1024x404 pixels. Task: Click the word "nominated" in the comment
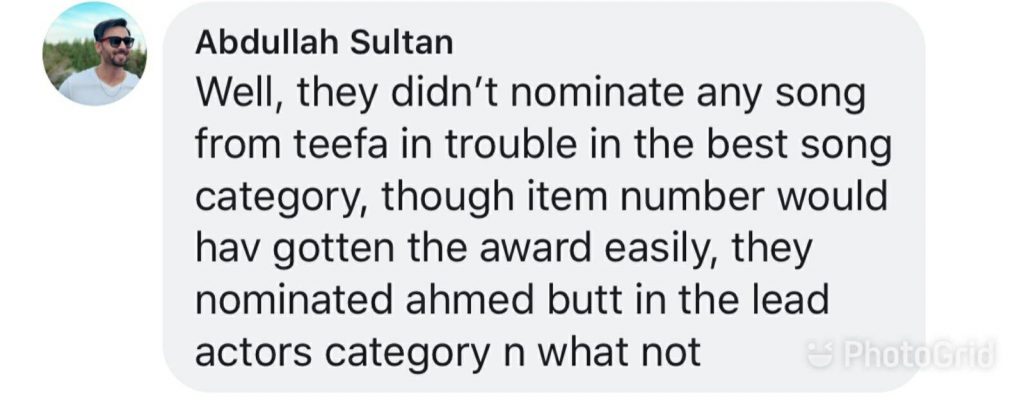click(295, 301)
